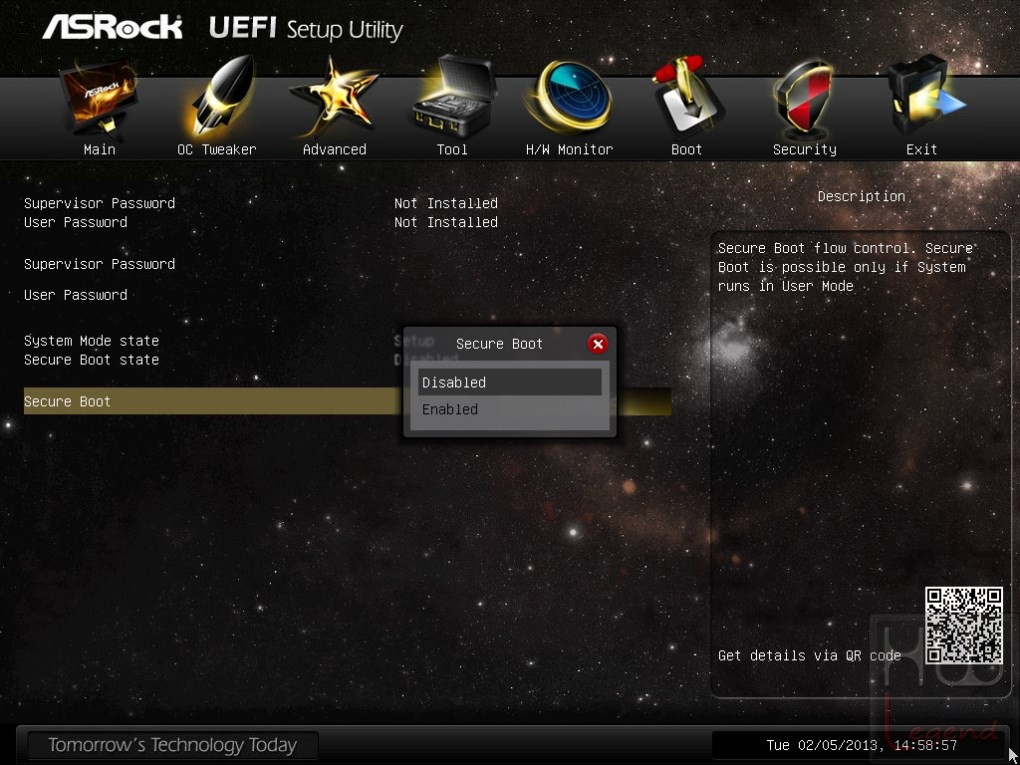Open the Main monitor icon
1020x765 pixels.
click(x=99, y=98)
